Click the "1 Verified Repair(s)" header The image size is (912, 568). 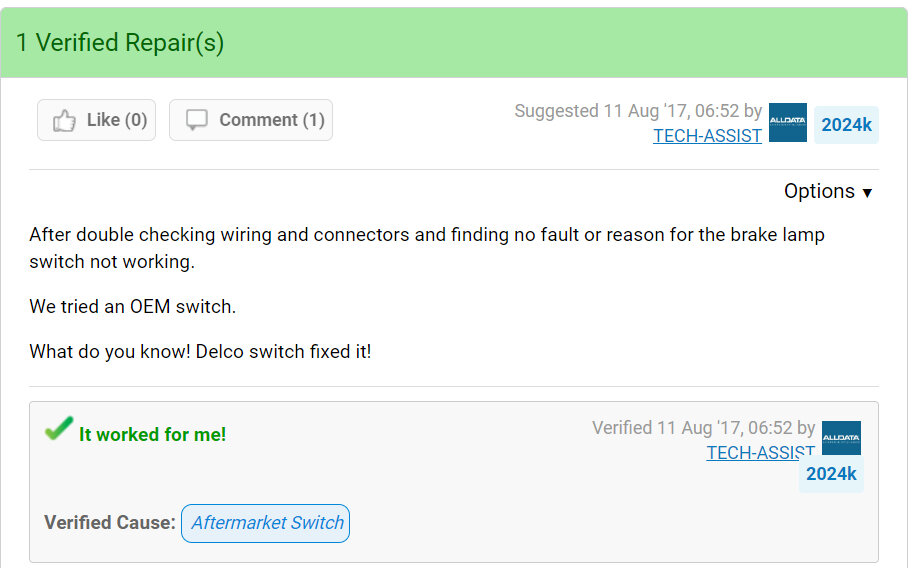120,43
